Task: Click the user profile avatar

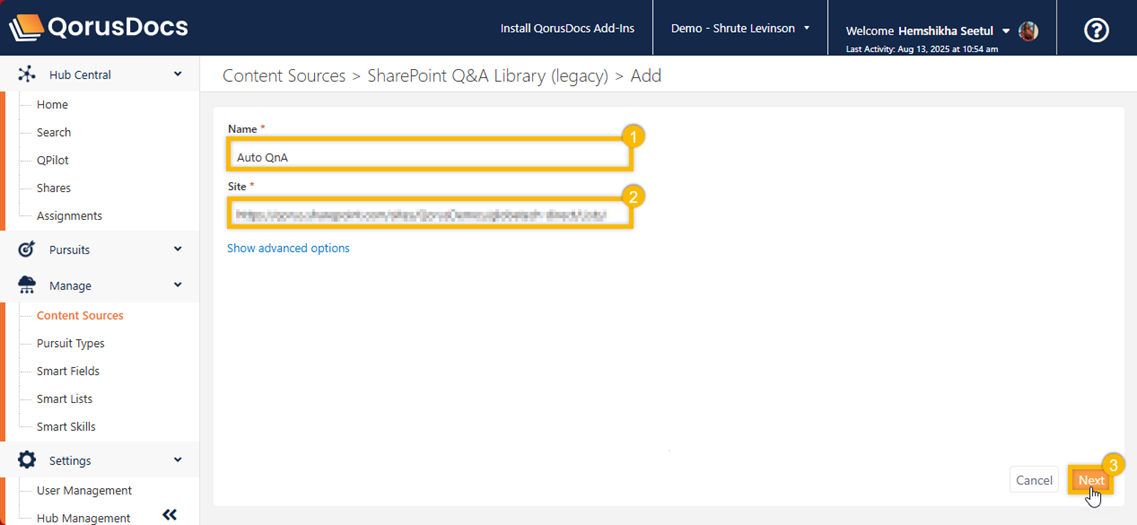Action: point(1028,31)
